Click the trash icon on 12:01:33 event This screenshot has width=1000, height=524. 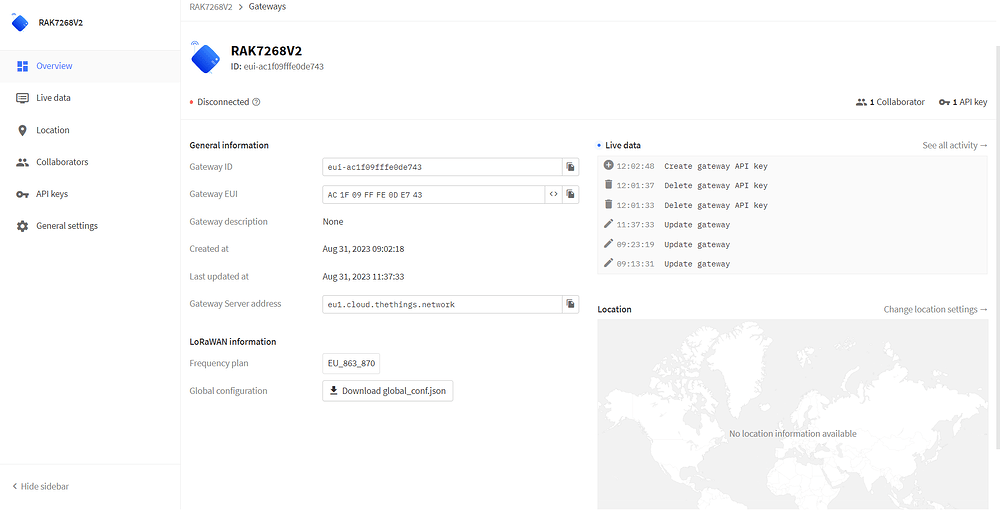coord(608,204)
